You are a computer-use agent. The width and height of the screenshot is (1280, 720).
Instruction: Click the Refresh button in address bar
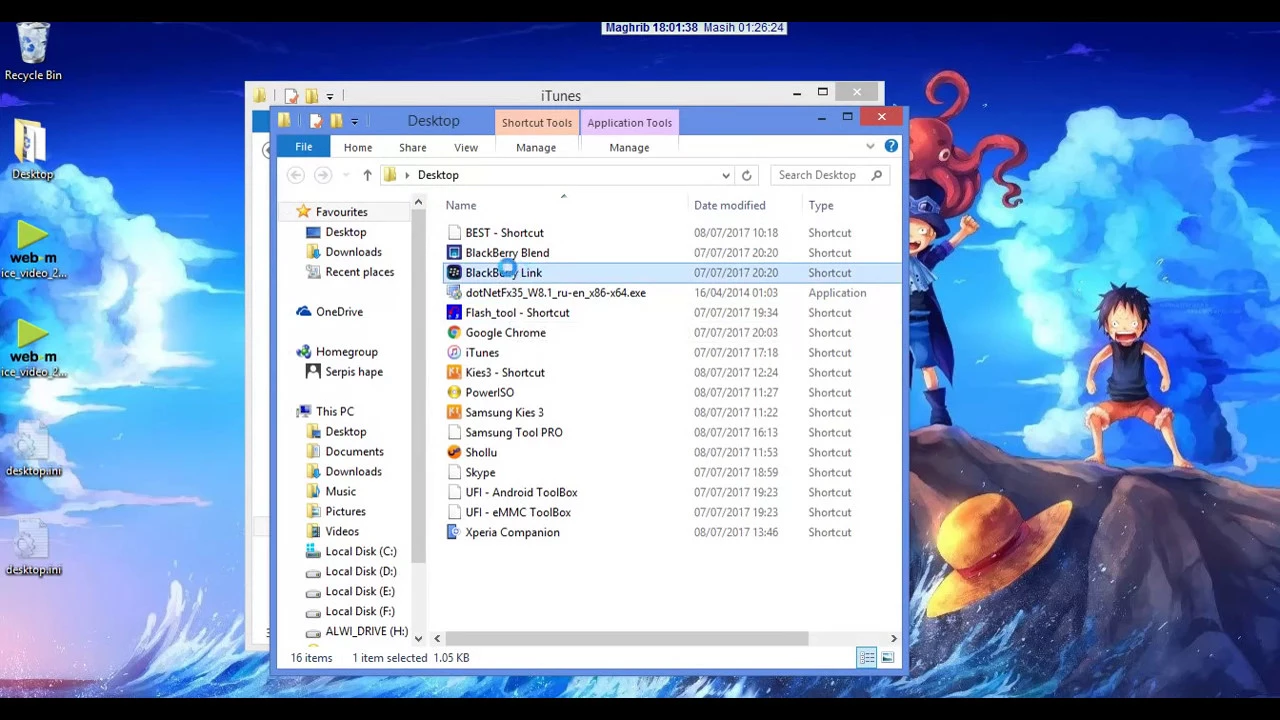[746, 175]
